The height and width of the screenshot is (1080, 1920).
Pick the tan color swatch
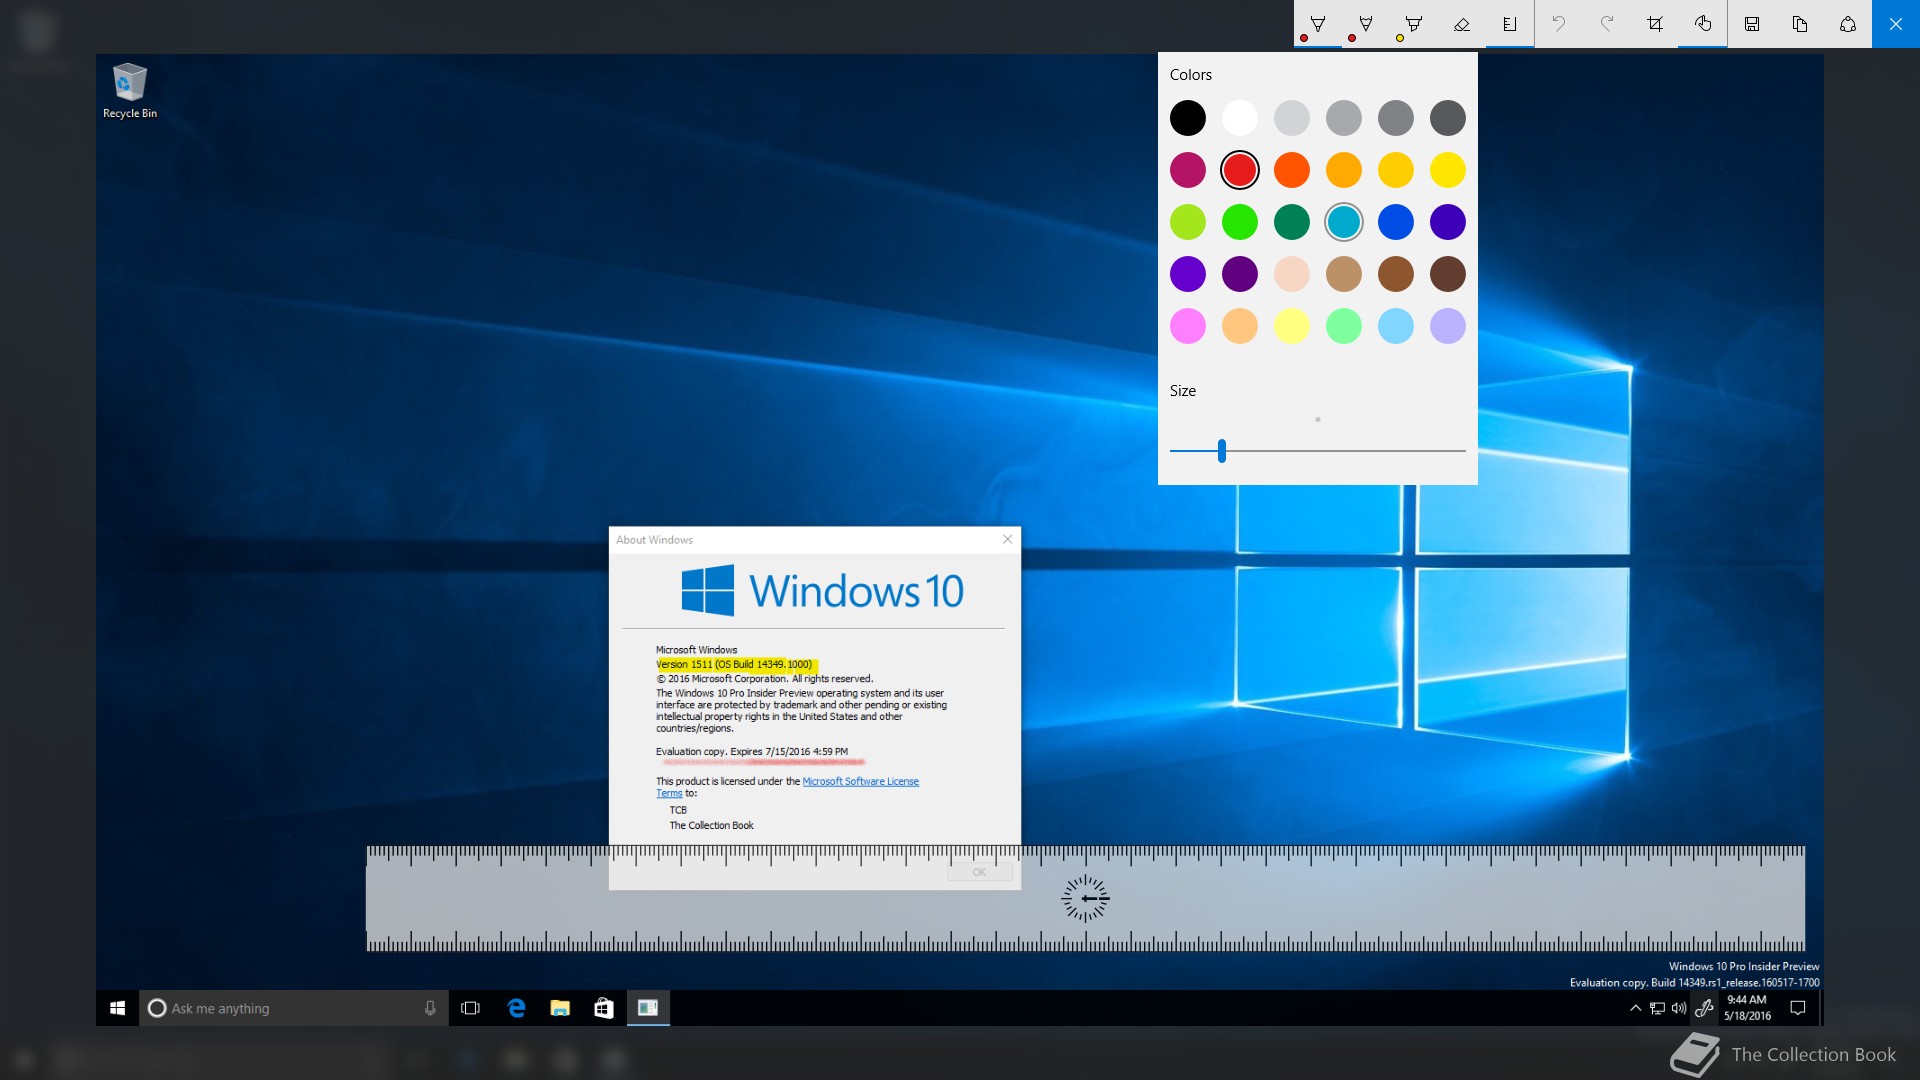1344,274
